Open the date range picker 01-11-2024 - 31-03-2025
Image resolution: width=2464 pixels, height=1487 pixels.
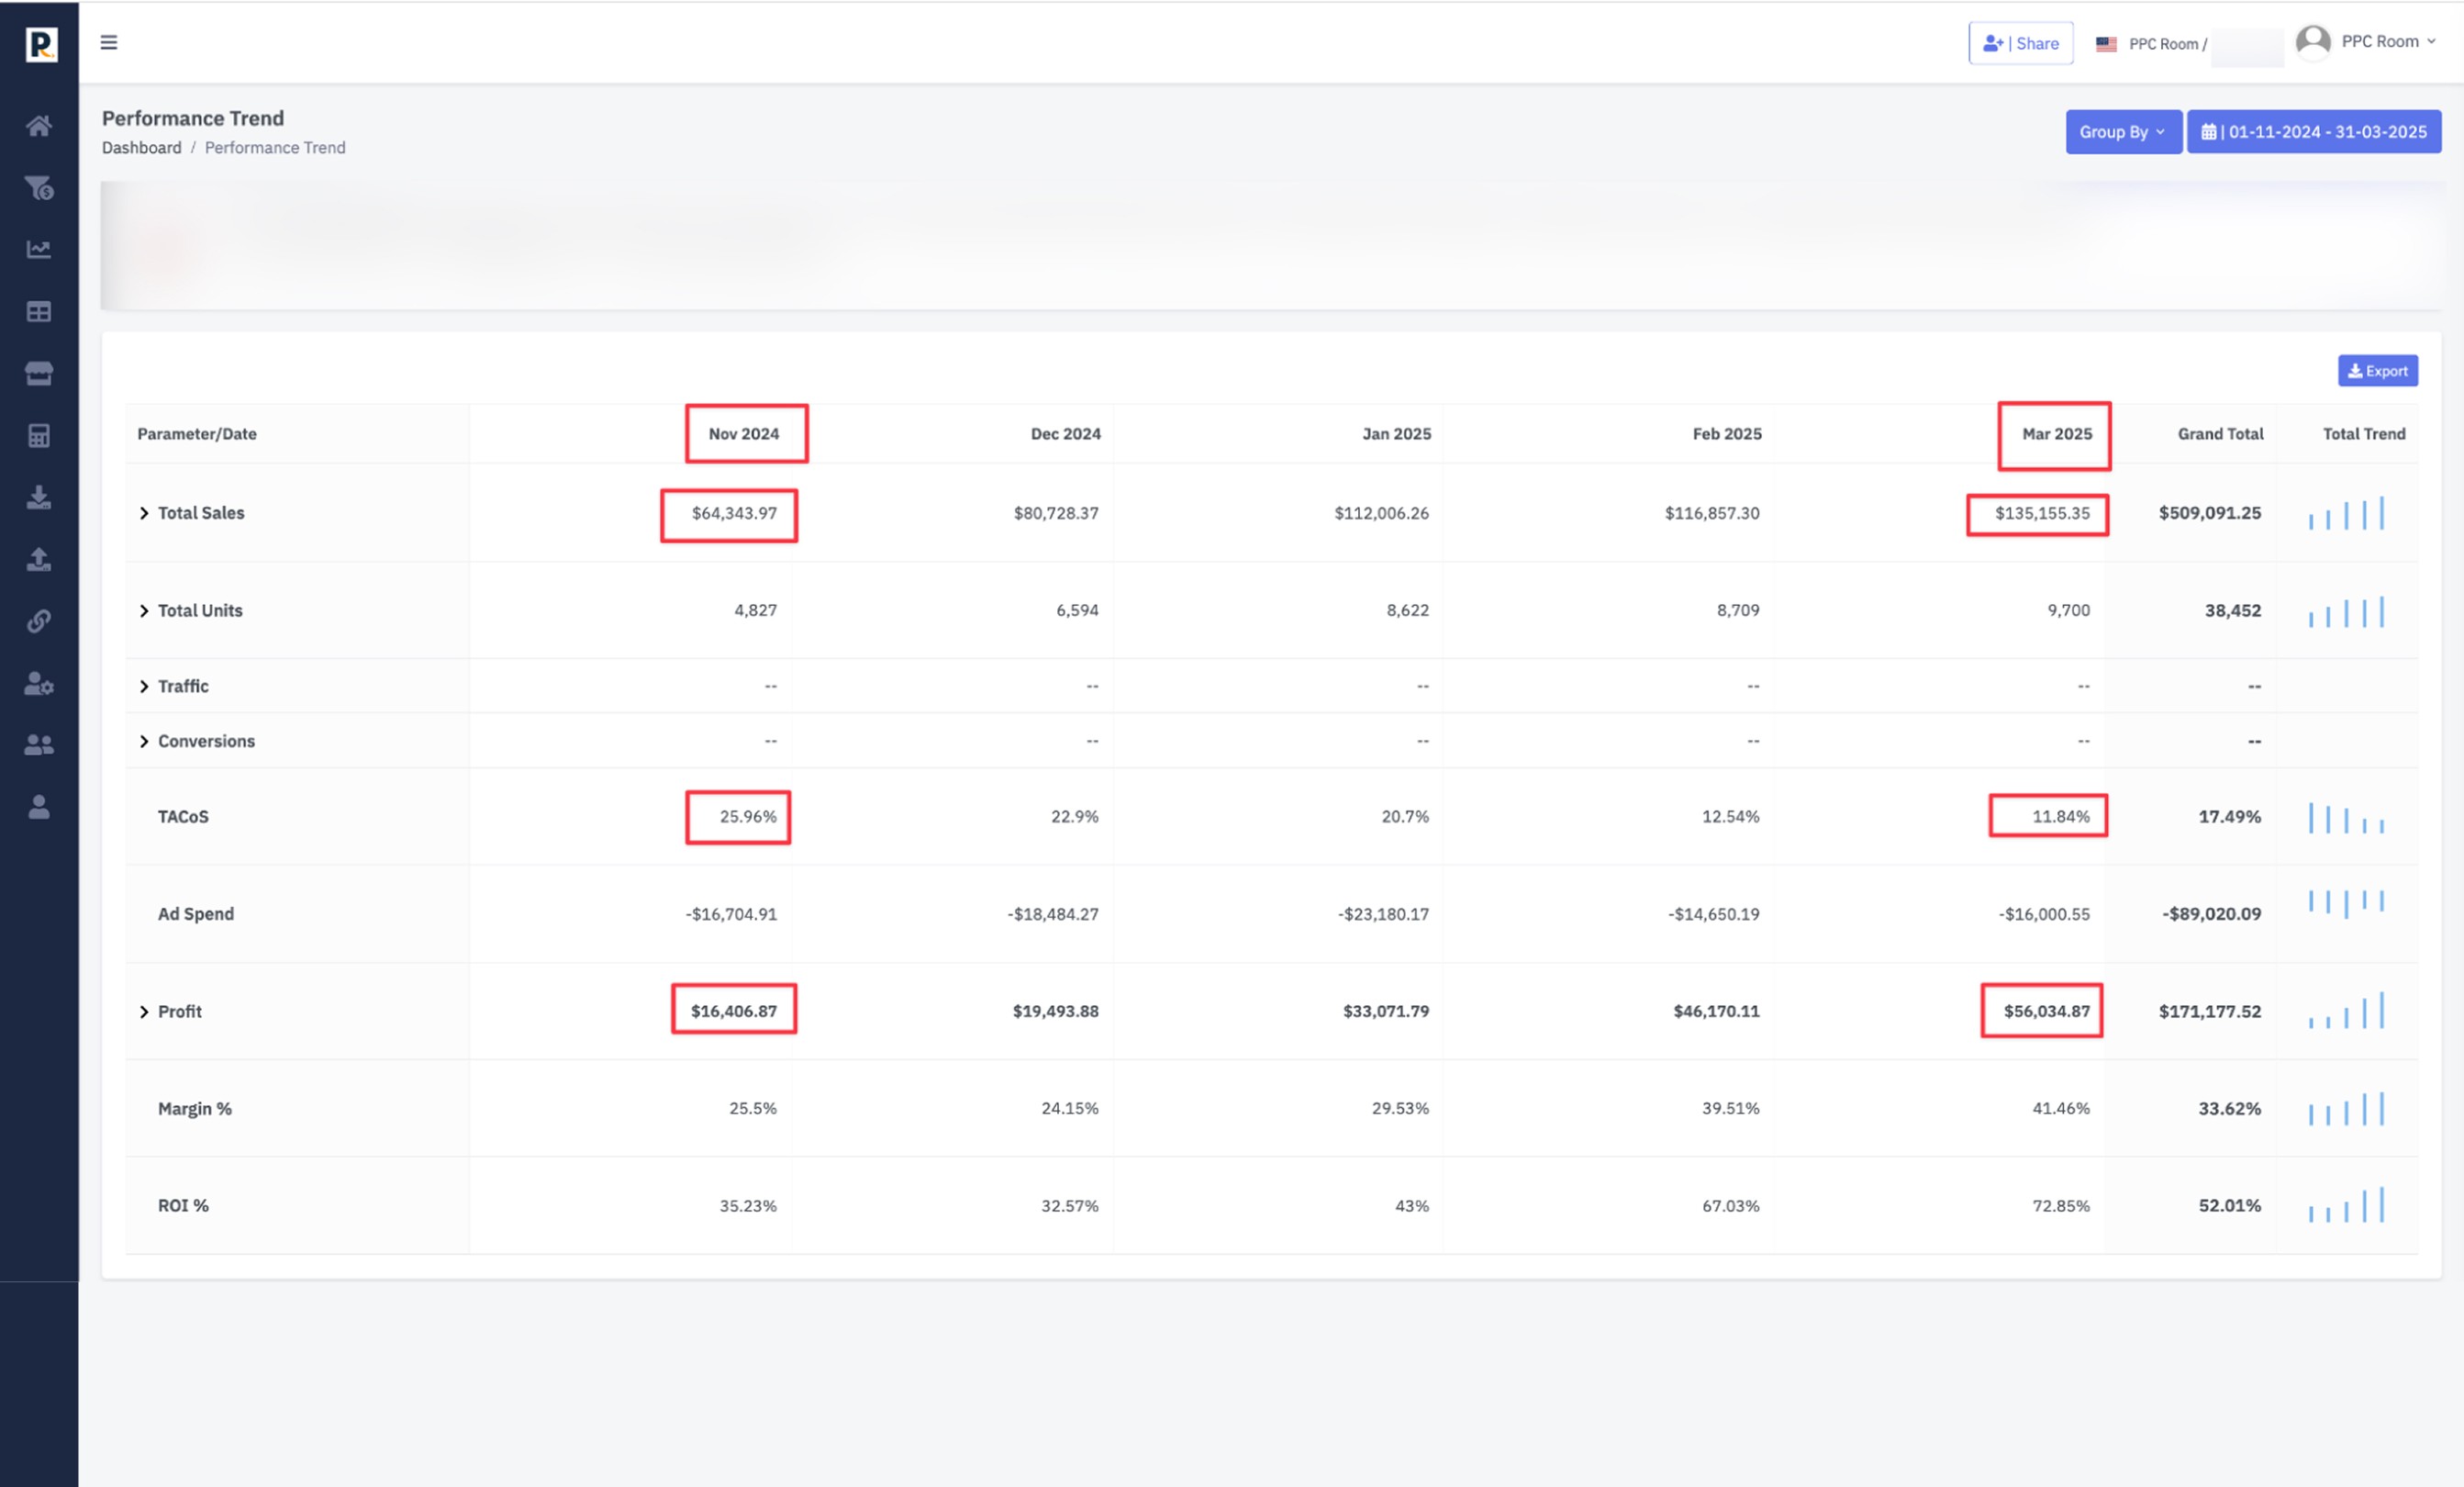click(2313, 132)
